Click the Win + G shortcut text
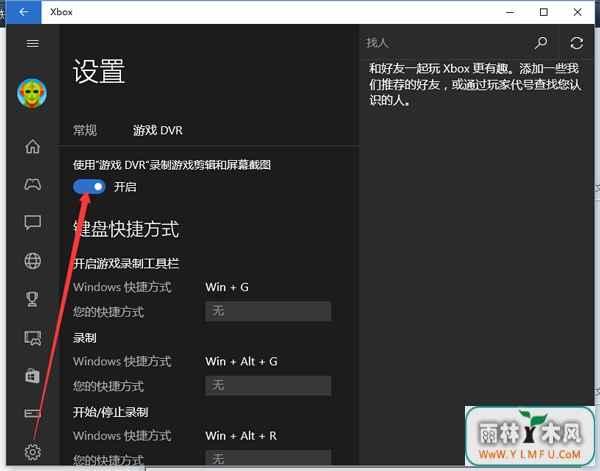Image resolution: width=600 pixels, height=471 pixels. pos(227,287)
